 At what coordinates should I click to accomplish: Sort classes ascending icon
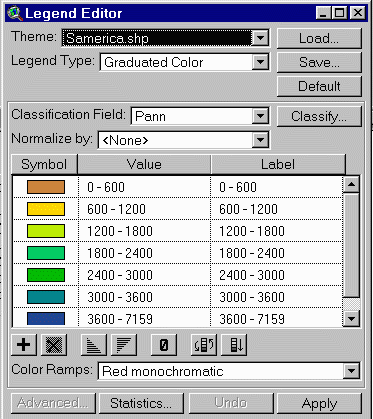(x=94, y=345)
